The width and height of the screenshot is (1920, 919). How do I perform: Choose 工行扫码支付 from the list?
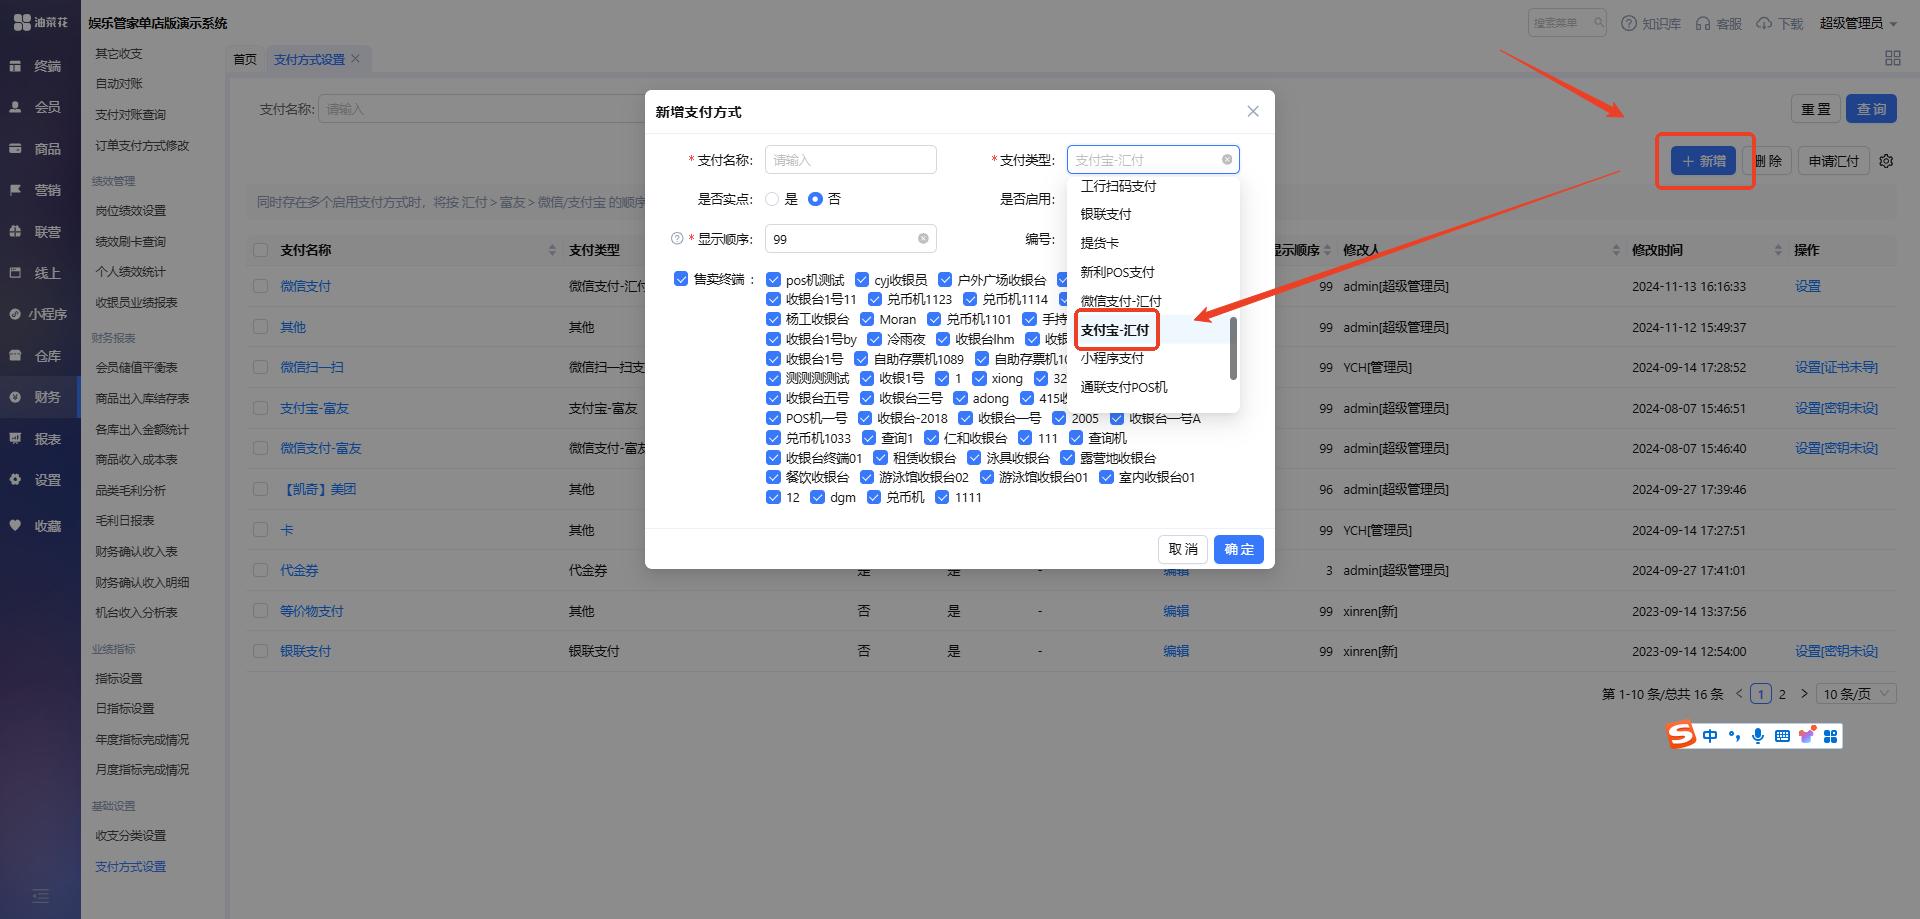(1152, 186)
